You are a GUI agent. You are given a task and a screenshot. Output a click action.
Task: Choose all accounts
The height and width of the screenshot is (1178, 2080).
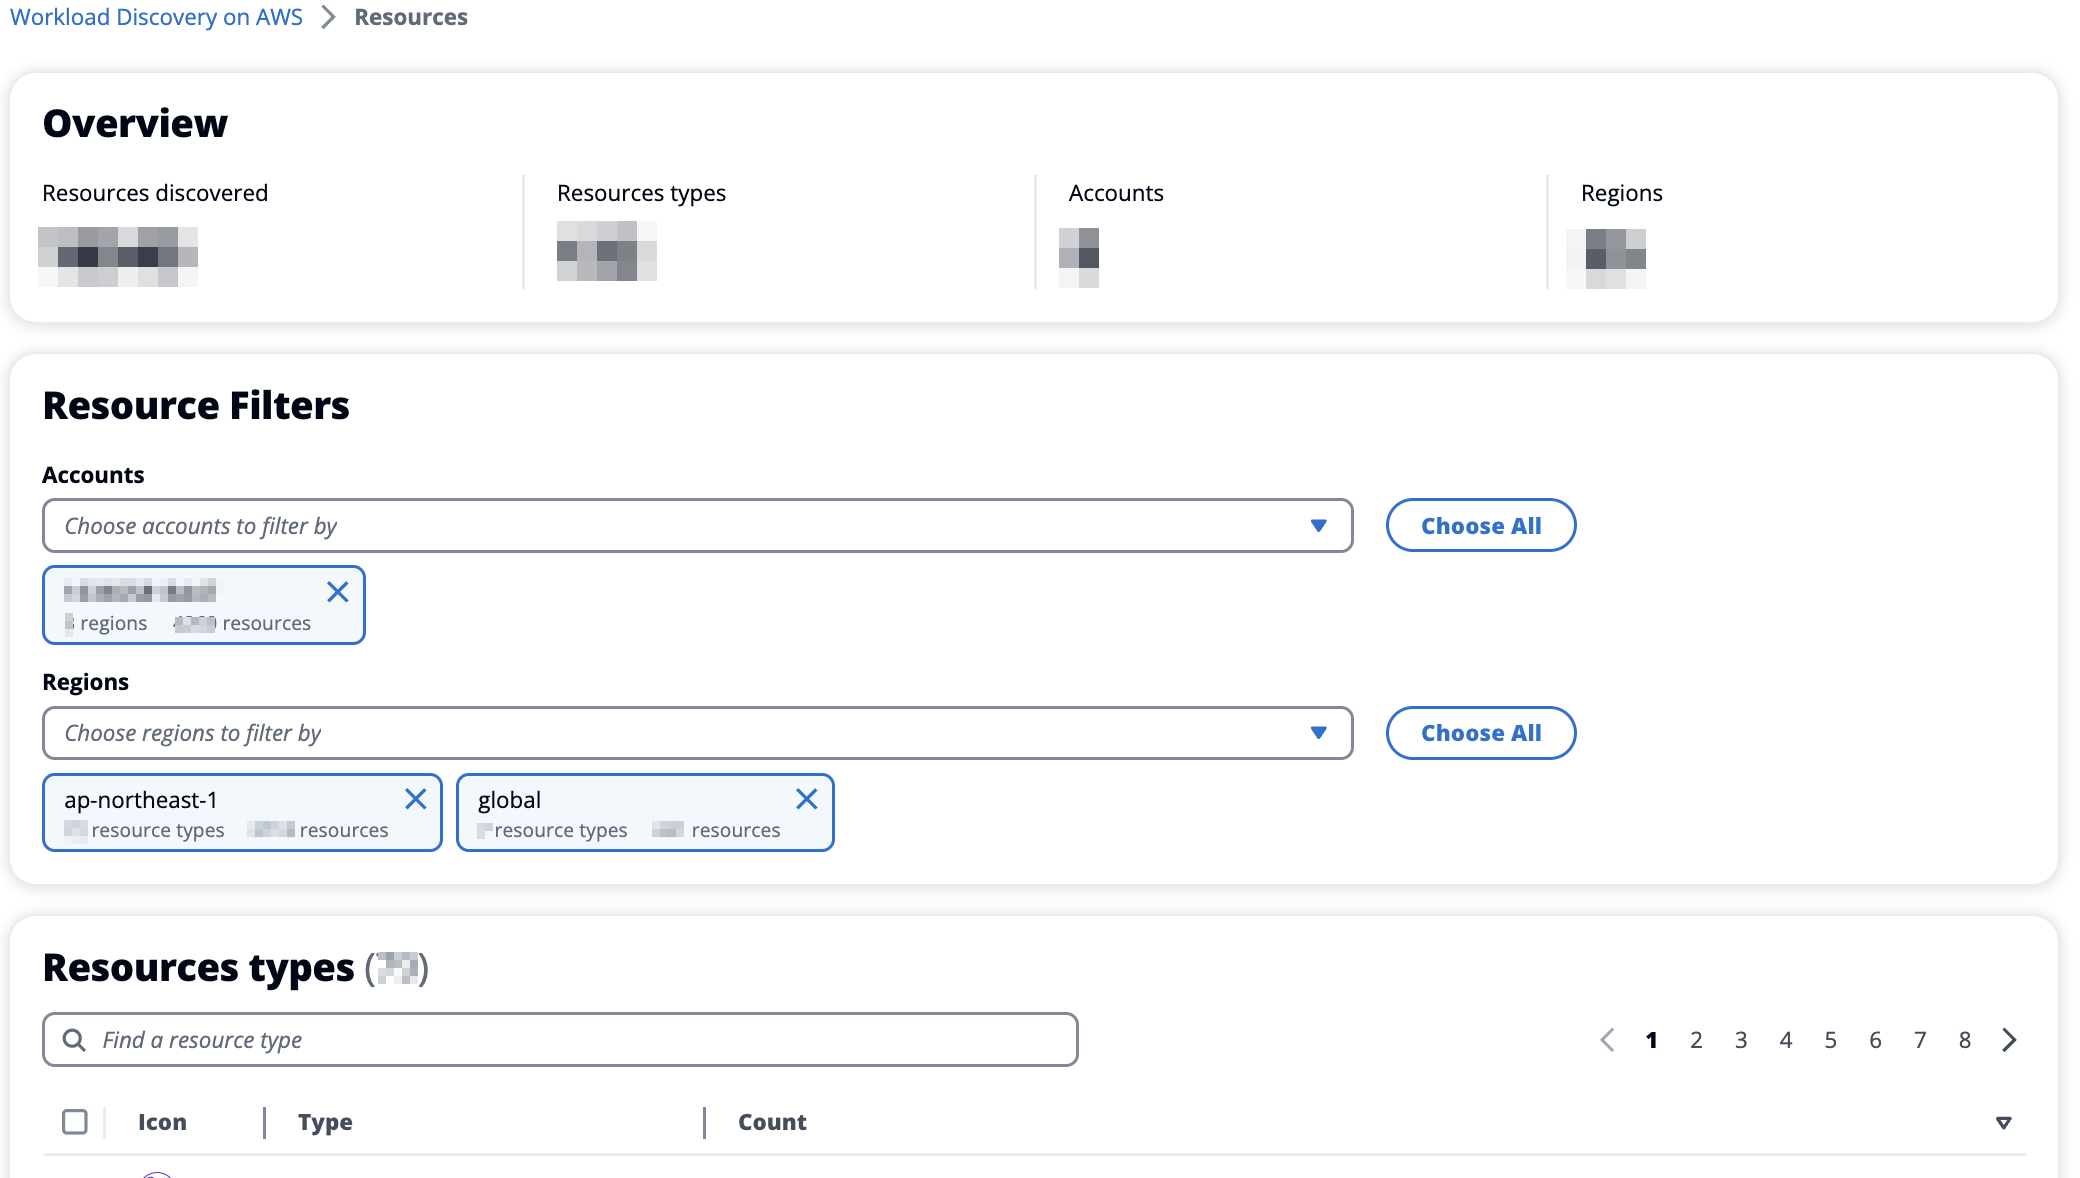coord(1480,526)
